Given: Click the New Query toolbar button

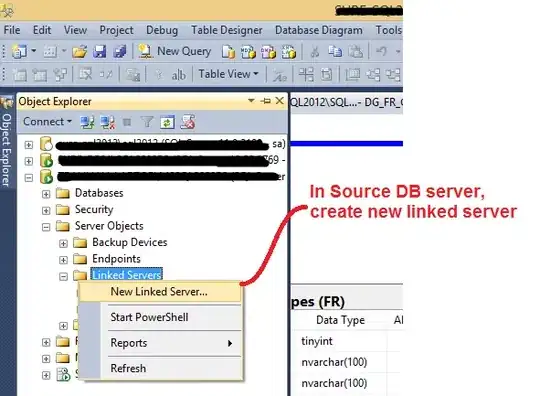Looking at the screenshot, I should click(174, 52).
